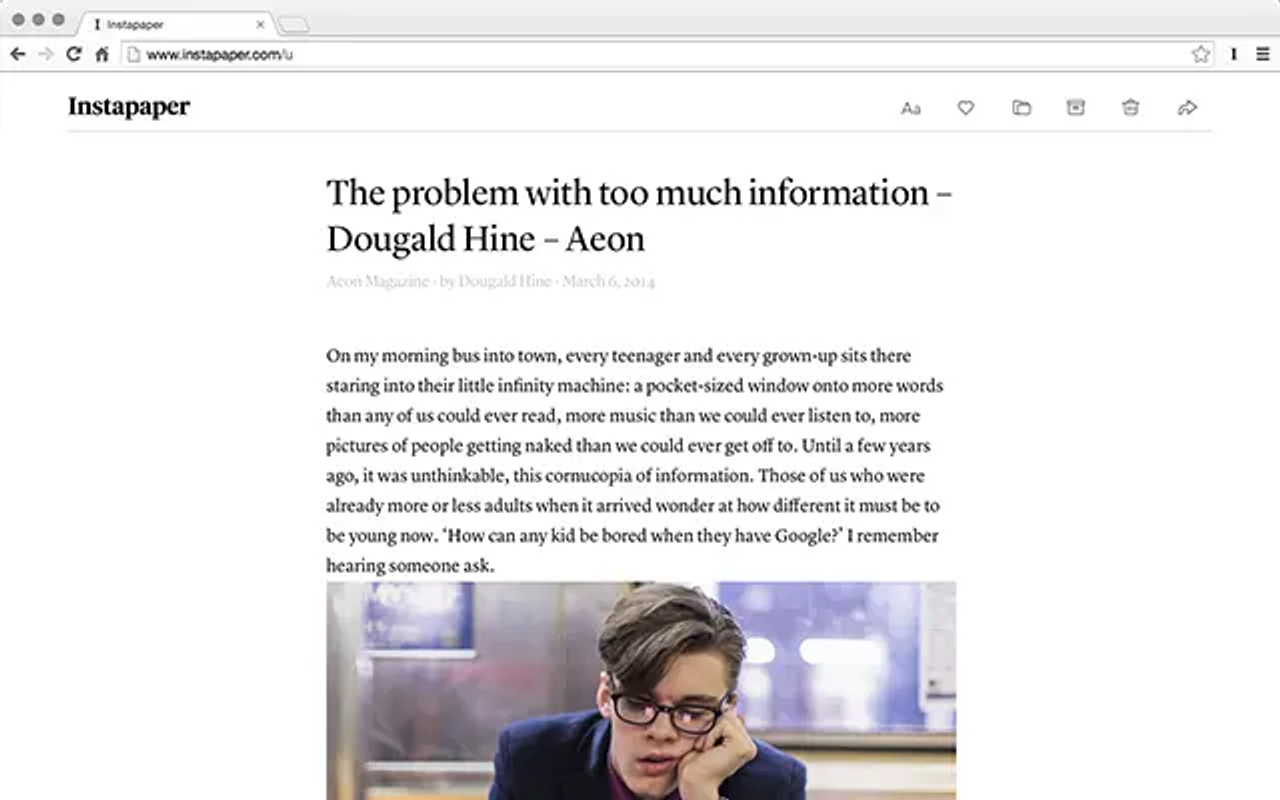Move the article to a folder
1280x800 pixels.
(1021, 108)
